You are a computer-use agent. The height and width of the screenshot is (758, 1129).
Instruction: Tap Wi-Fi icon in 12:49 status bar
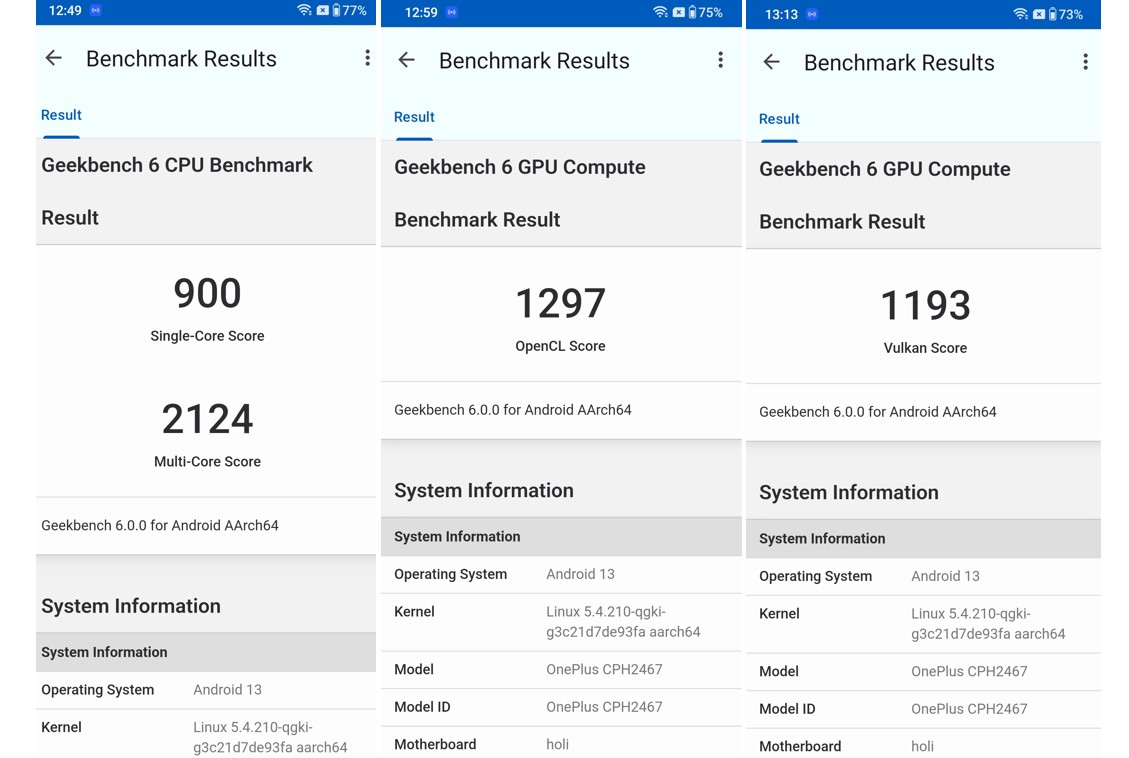tap(305, 10)
